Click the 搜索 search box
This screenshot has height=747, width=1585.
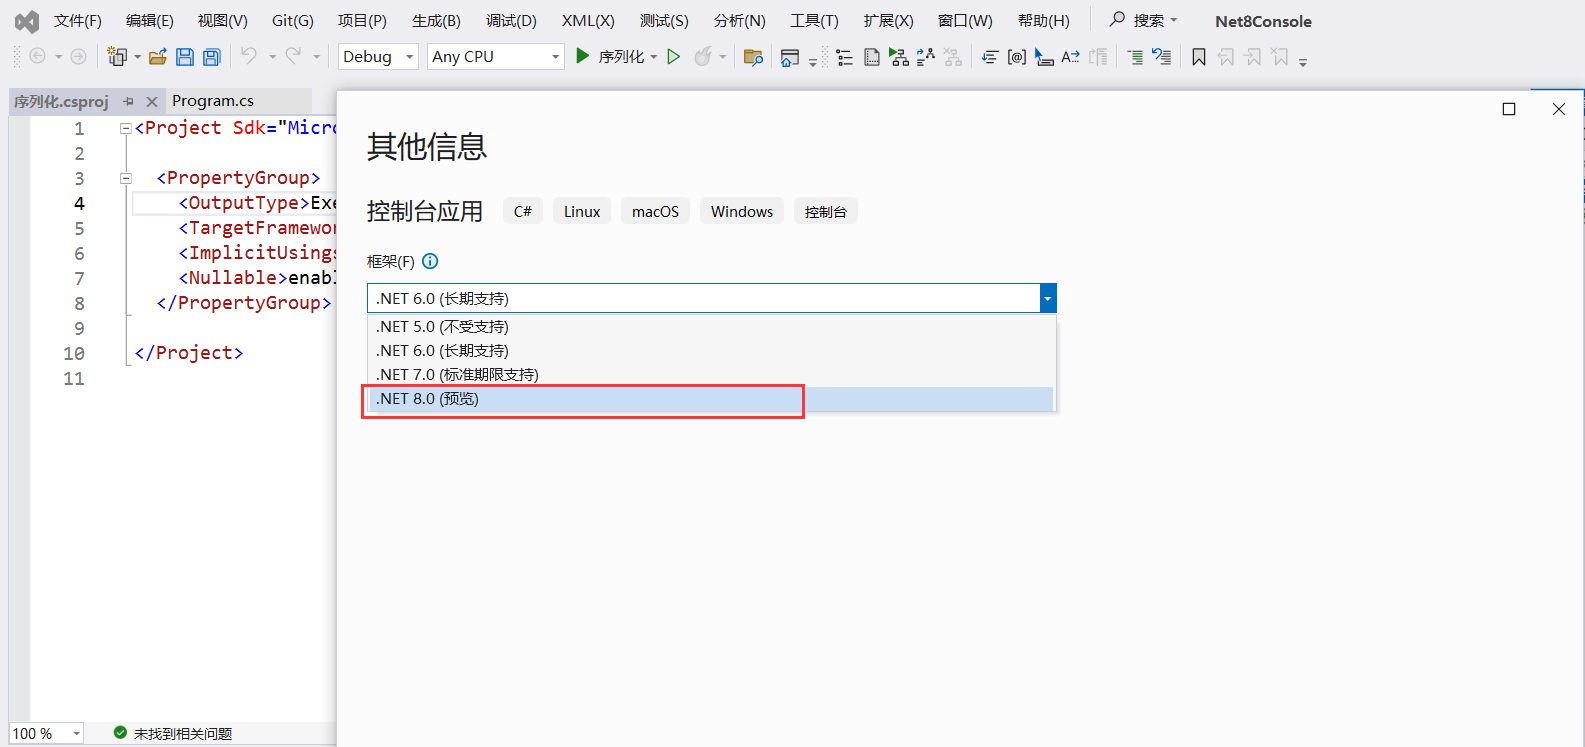[1144, 20]
